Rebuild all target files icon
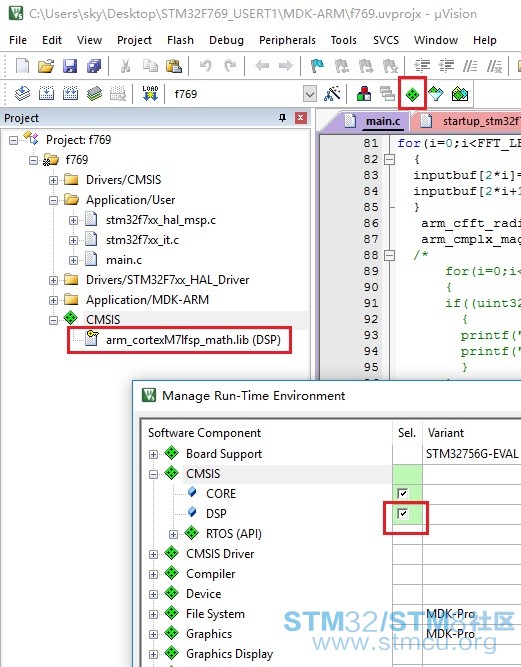The height and width of the screenshot is (667, 521). point(70,94)
